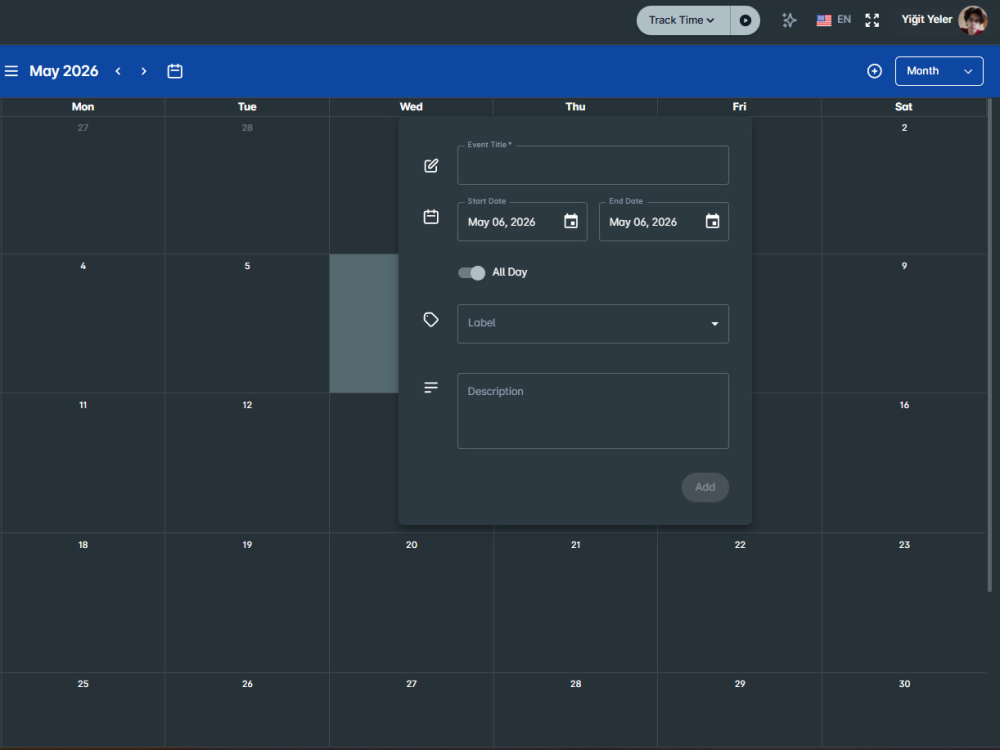
Task: Open the End Date calendar picker
Action: [712, 221]
